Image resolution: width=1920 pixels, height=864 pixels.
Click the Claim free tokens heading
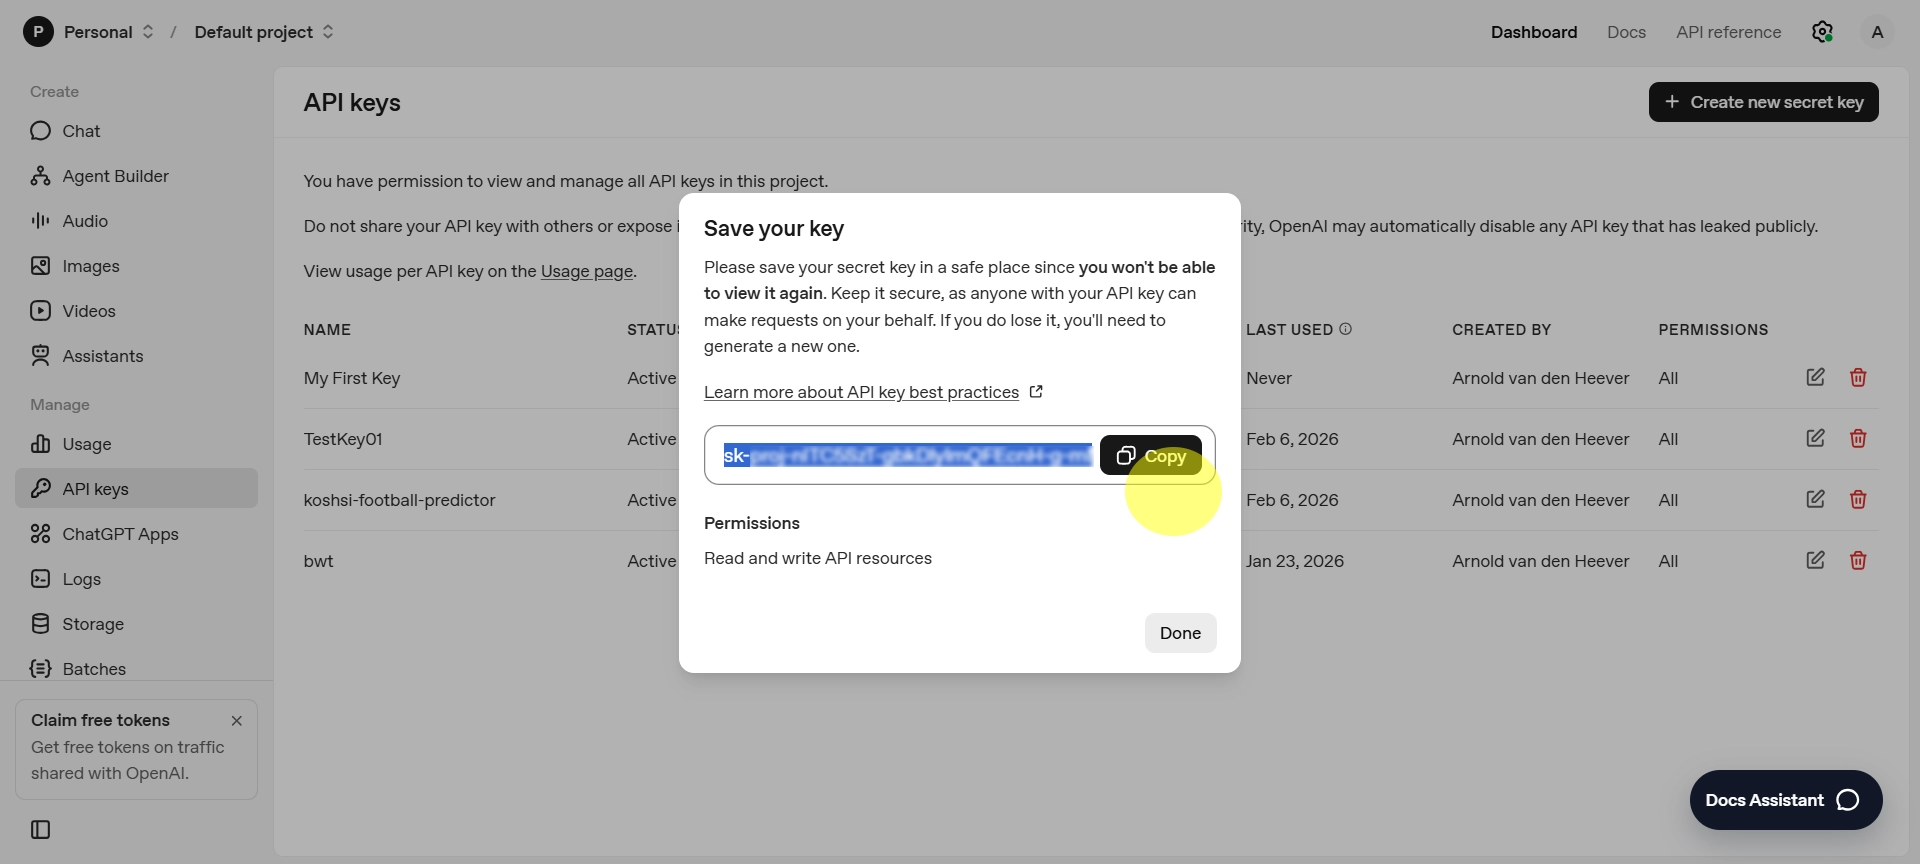click(x=100, y=720)
